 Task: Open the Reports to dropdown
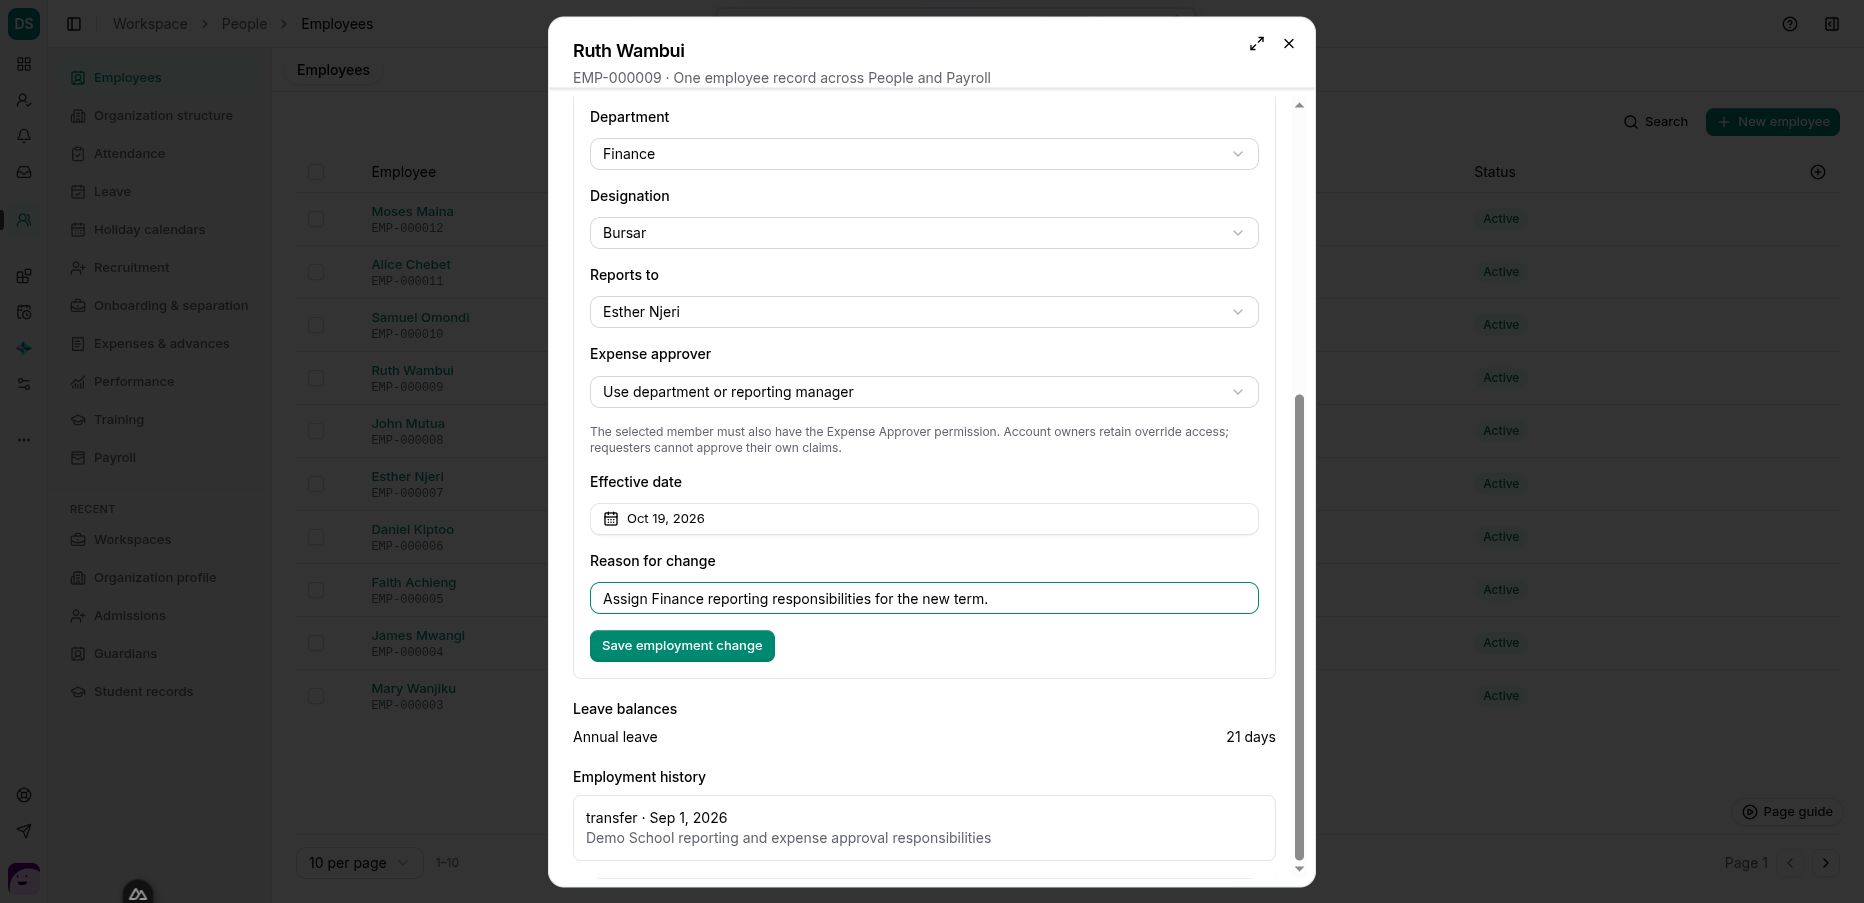(924, 312)
